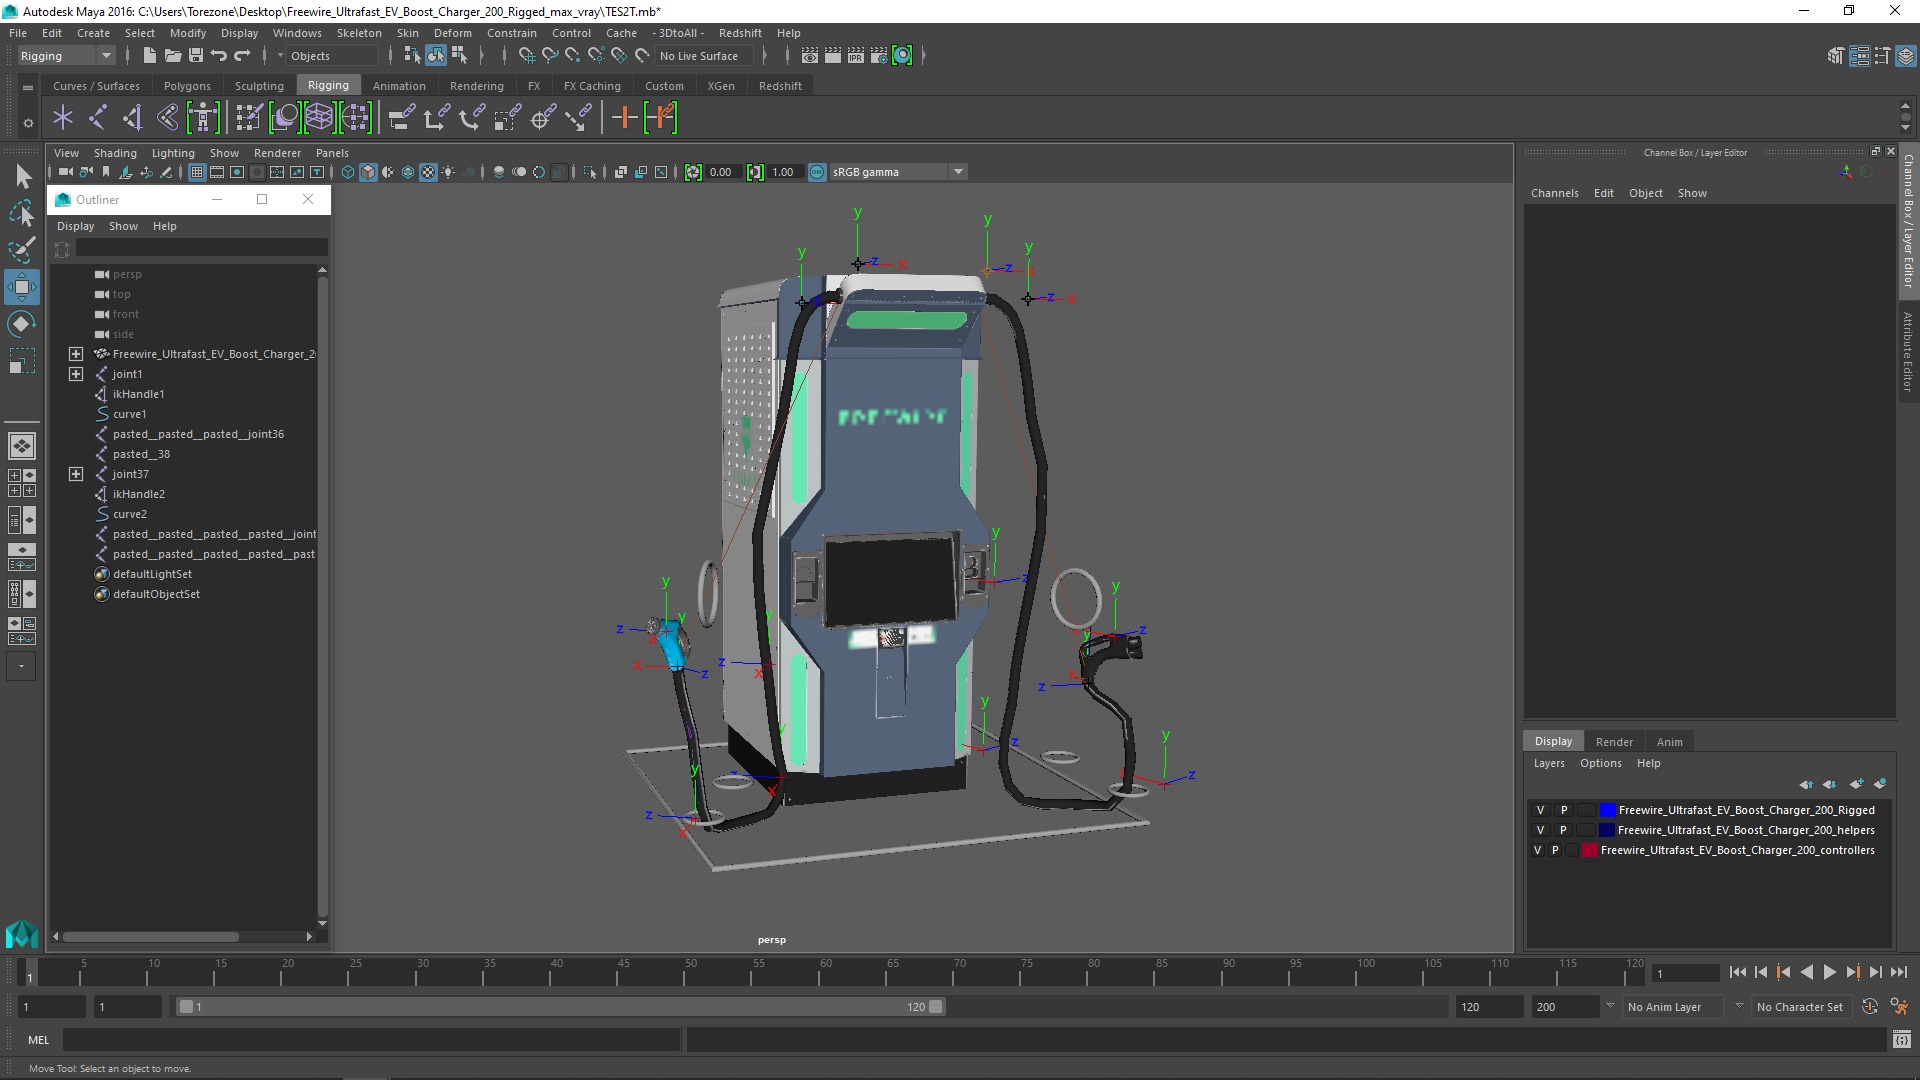
Task: Select the Create Locator shelf icon
Action: pyautogui.click(x=63, y=118)
